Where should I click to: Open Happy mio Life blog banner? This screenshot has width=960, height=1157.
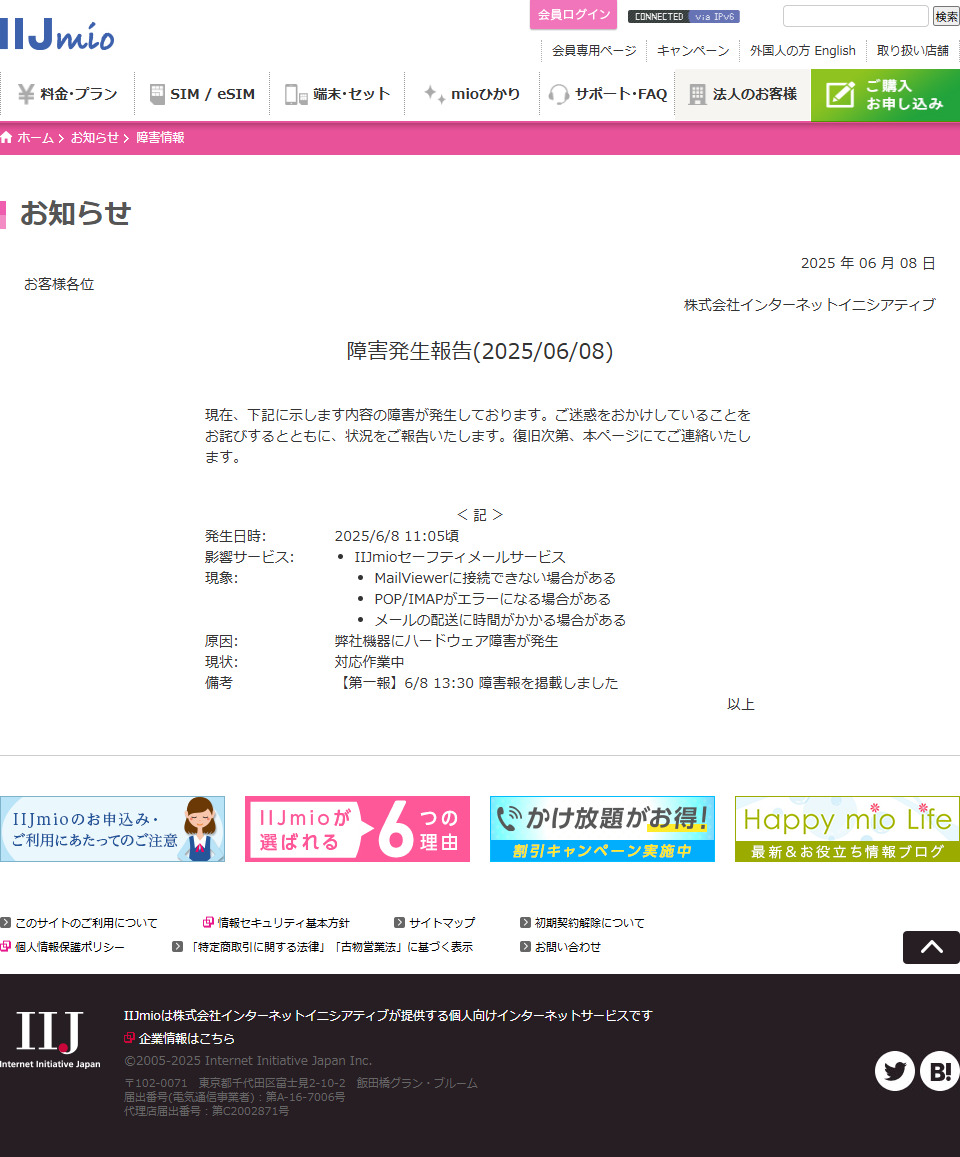pos(847,829)
